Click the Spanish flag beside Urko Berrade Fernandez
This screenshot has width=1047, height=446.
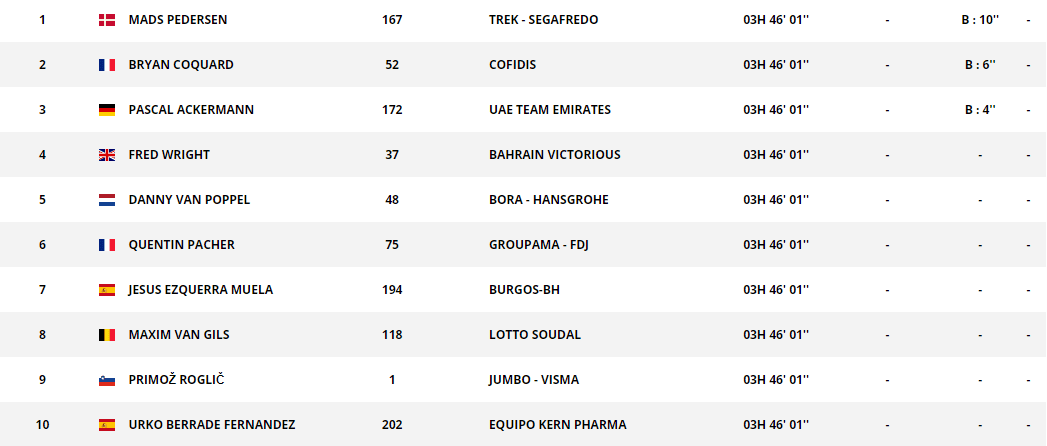(107, 425)
